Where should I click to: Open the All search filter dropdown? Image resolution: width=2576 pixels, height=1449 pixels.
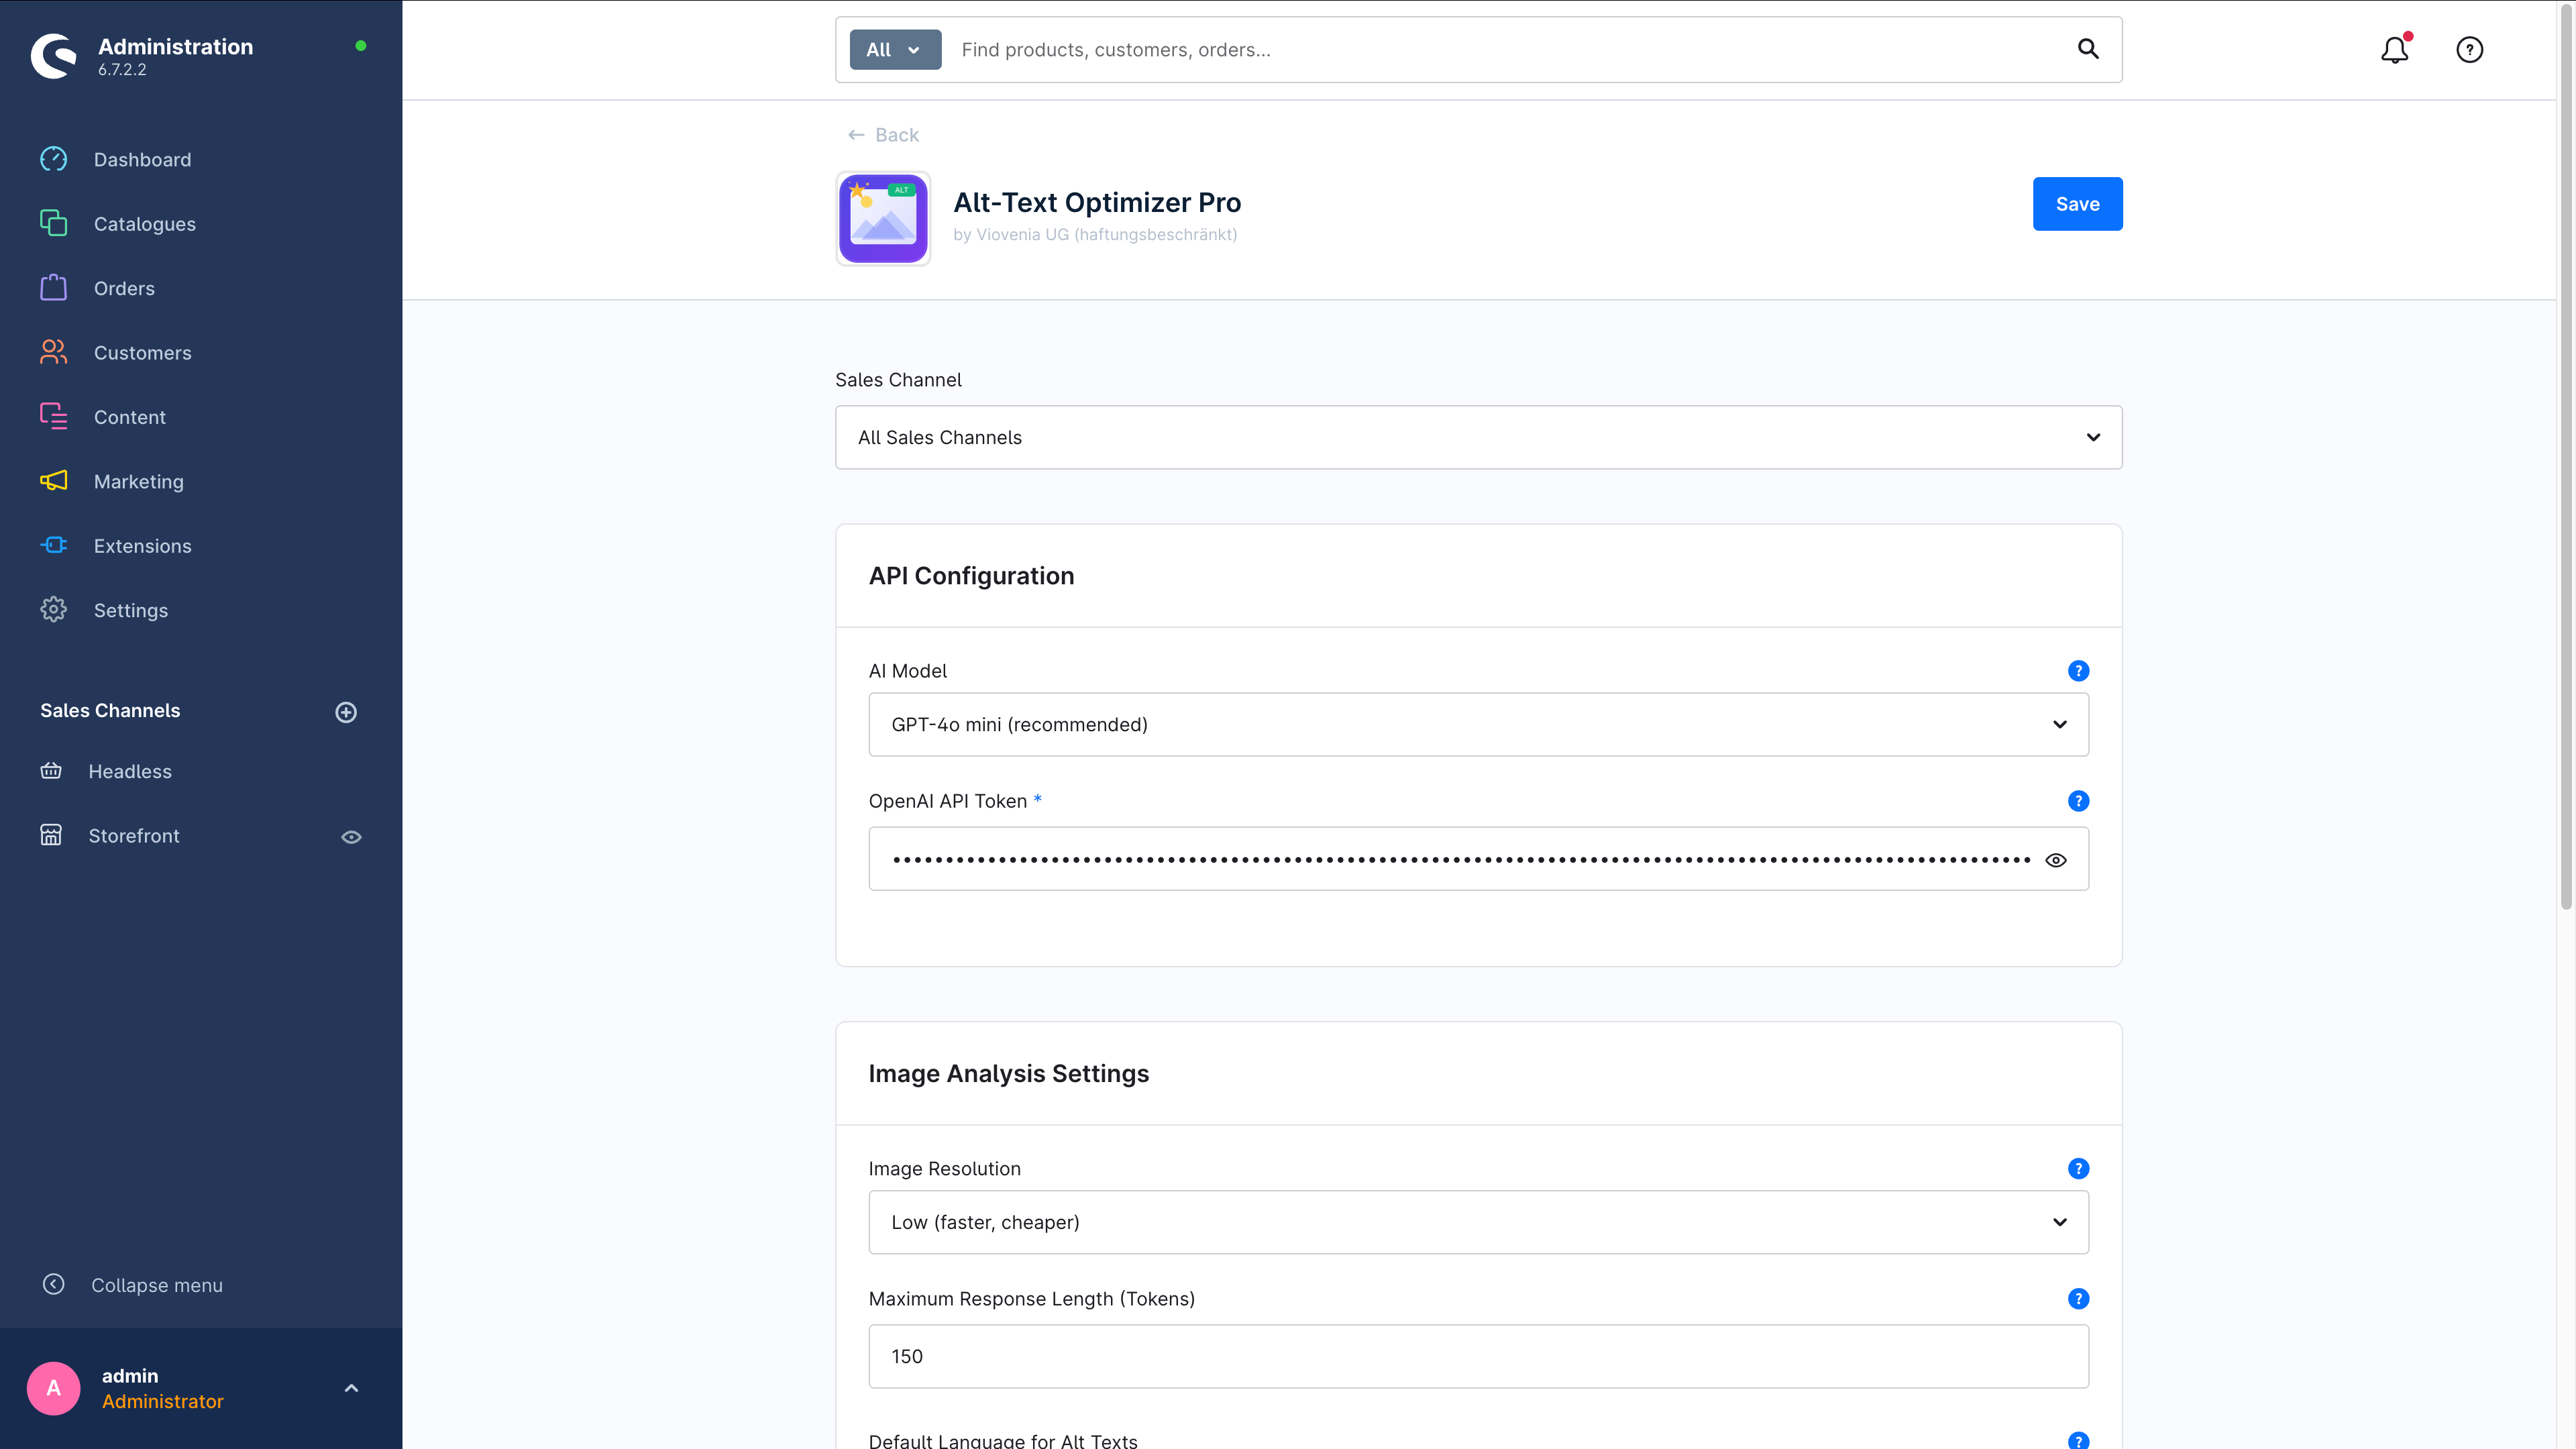point(894,50)
